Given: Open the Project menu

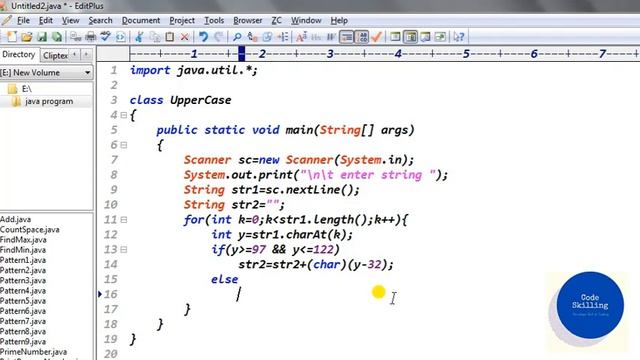Looking at the screenshot, I should coord(182,20).
